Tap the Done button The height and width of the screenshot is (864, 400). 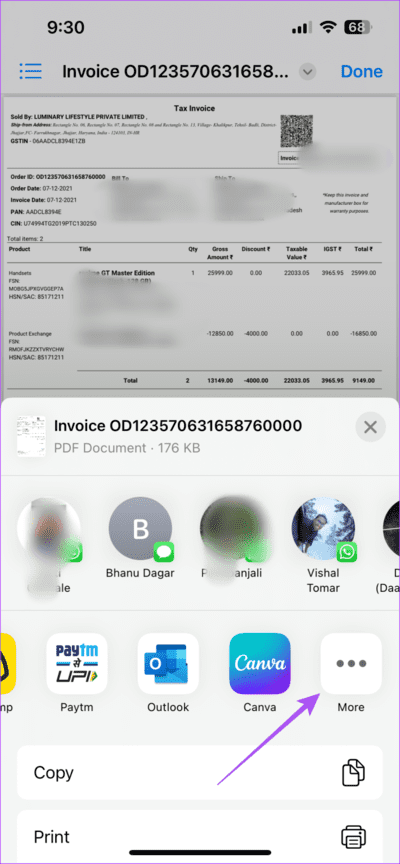pyautogui.click(x=361, y=72)
